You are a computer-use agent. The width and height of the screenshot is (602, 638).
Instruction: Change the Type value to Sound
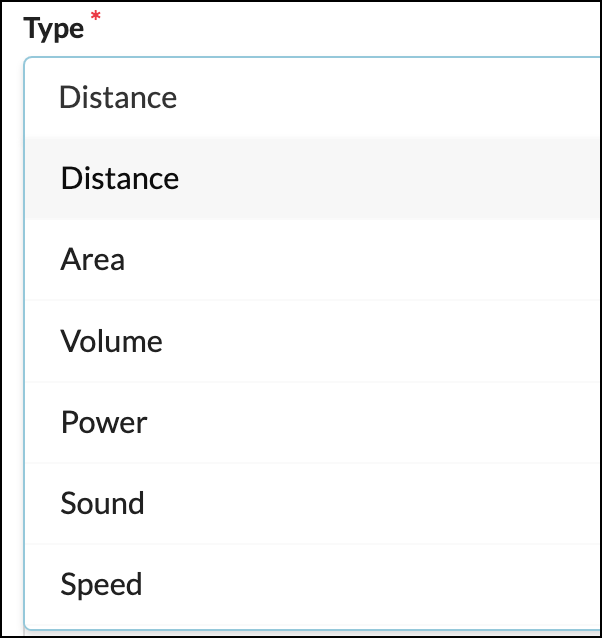point(102,503)
